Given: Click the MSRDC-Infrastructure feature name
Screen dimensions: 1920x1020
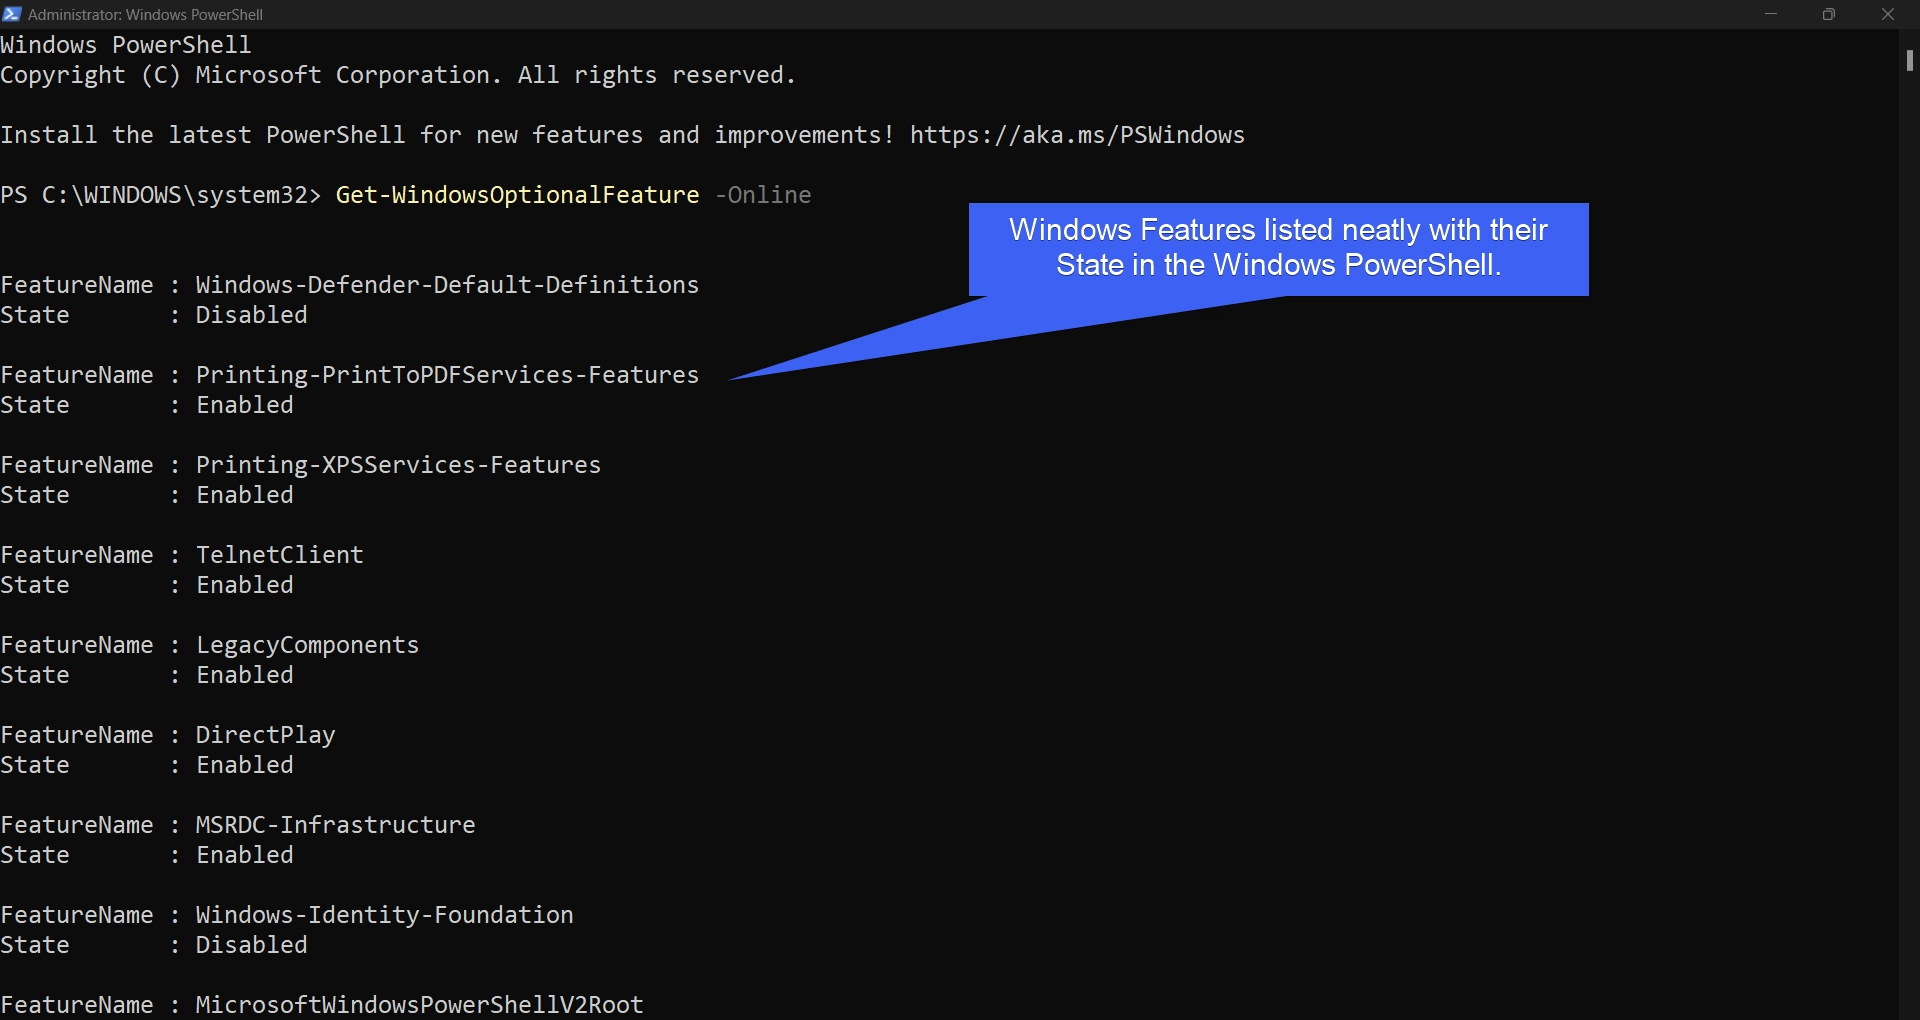Looking at the screenshot, I should 335,825.
